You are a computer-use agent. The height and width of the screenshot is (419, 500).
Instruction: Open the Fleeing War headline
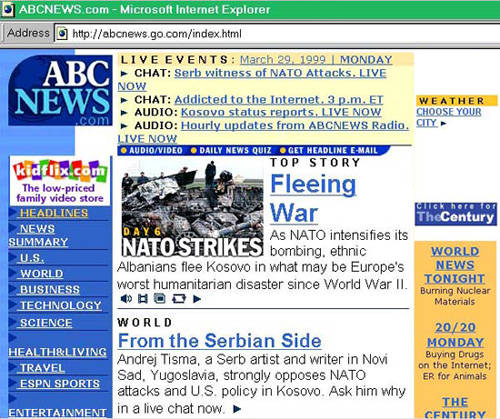click(313, 199)
